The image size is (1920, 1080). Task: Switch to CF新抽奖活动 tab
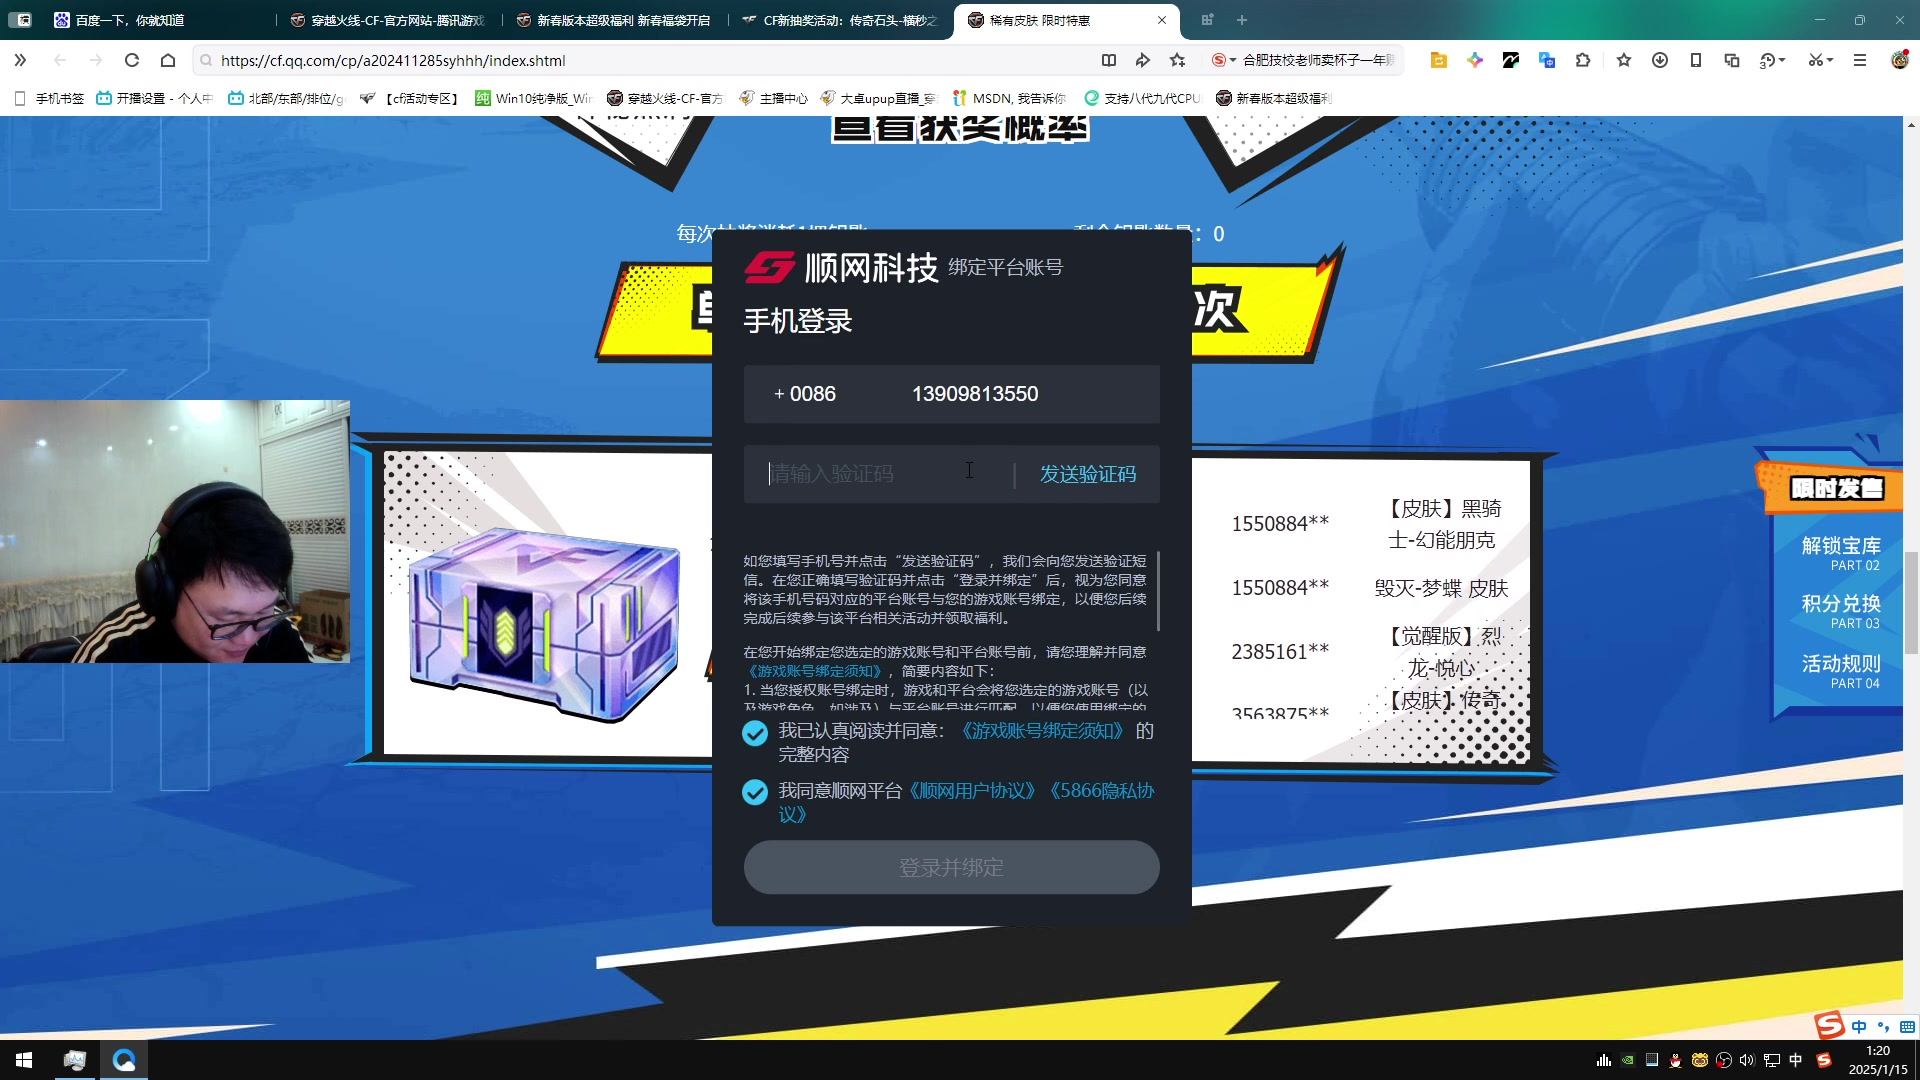click(x=842, y=20)
